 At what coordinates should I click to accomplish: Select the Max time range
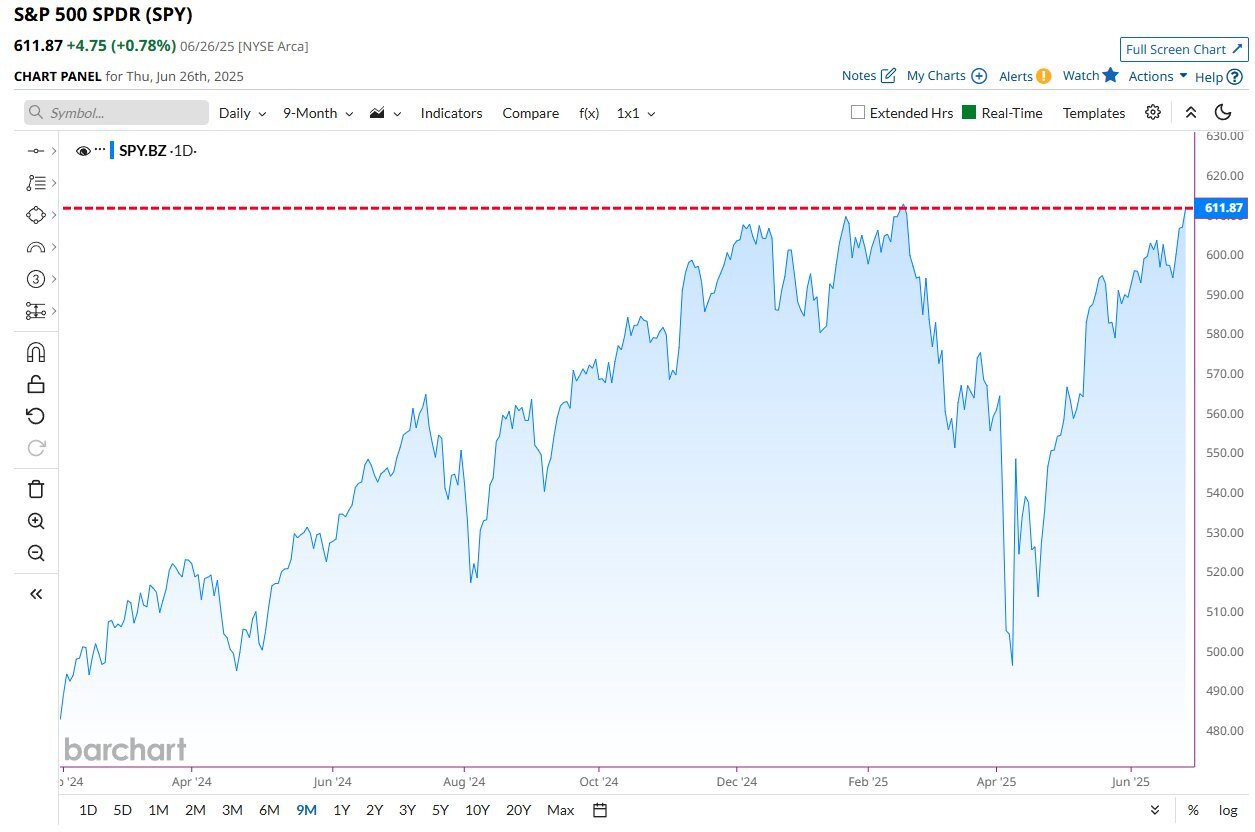561,810
